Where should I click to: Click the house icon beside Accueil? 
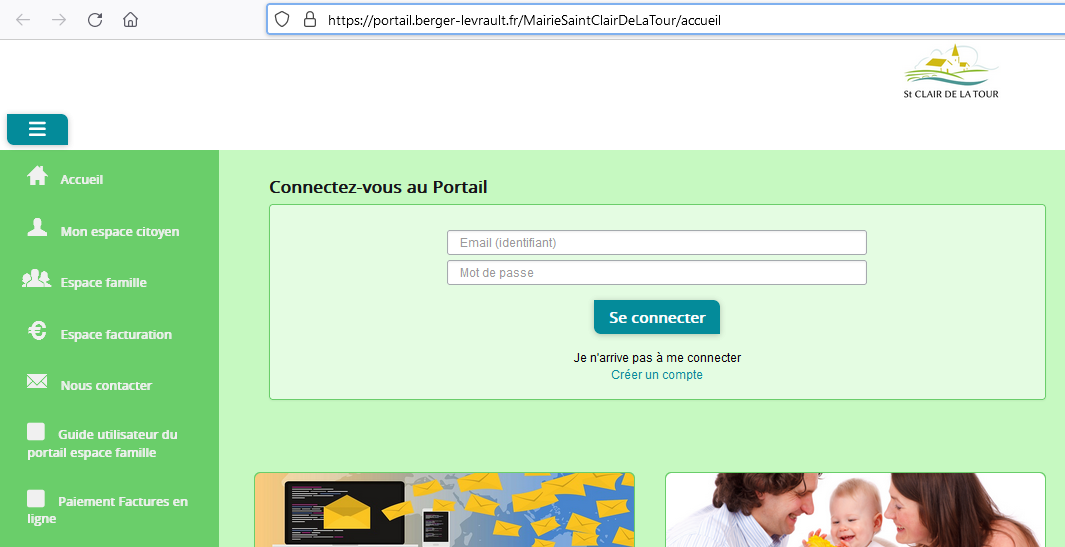(37, 176)
